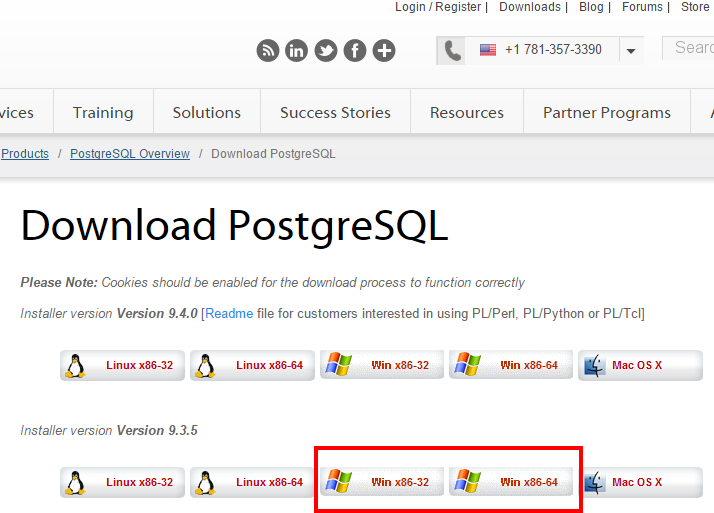Screen dimensions: 714x513
Task: Click the Installer version Version 9.4.0 label
Action: click(109, 314)
